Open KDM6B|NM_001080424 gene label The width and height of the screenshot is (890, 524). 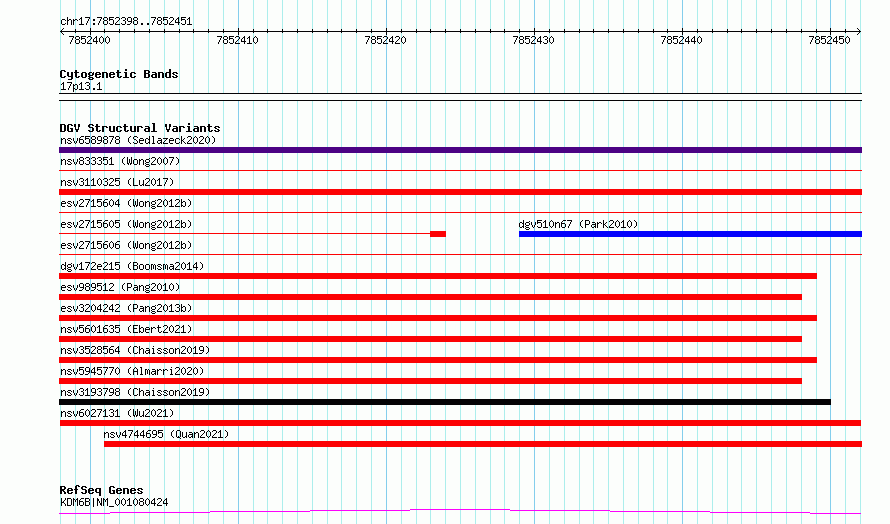click(x=114, y=502)
